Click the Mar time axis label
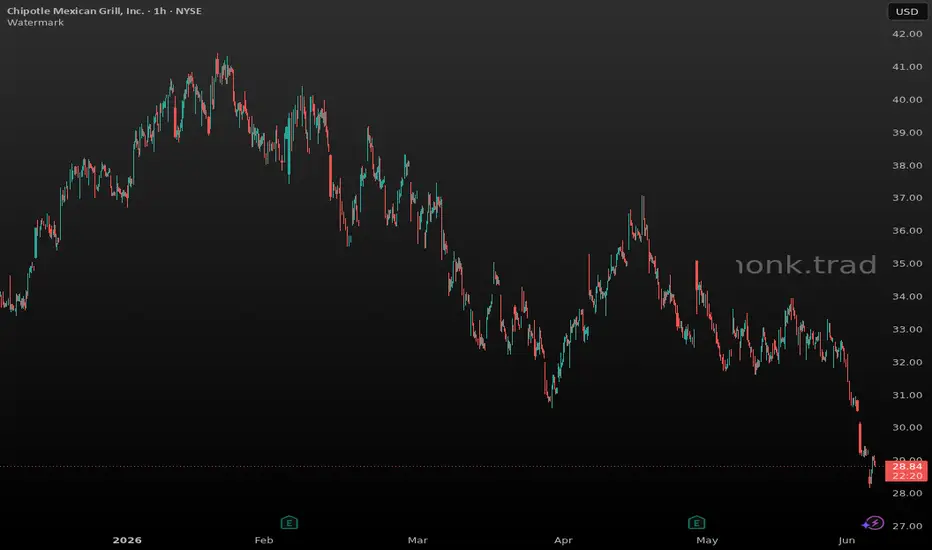The width and height of the screenshot is (932, 550). tap(417, 540)
